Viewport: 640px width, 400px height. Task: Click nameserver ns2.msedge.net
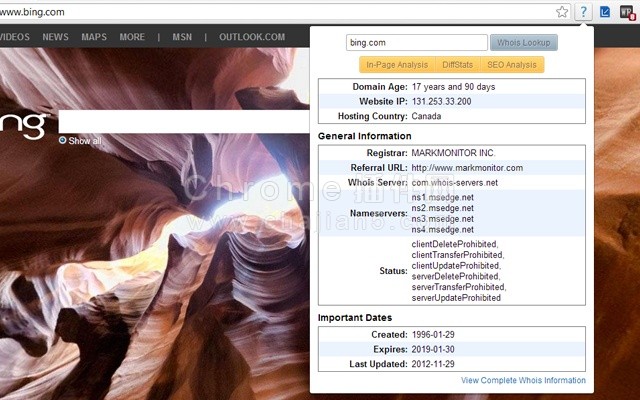tap(442, 208)
